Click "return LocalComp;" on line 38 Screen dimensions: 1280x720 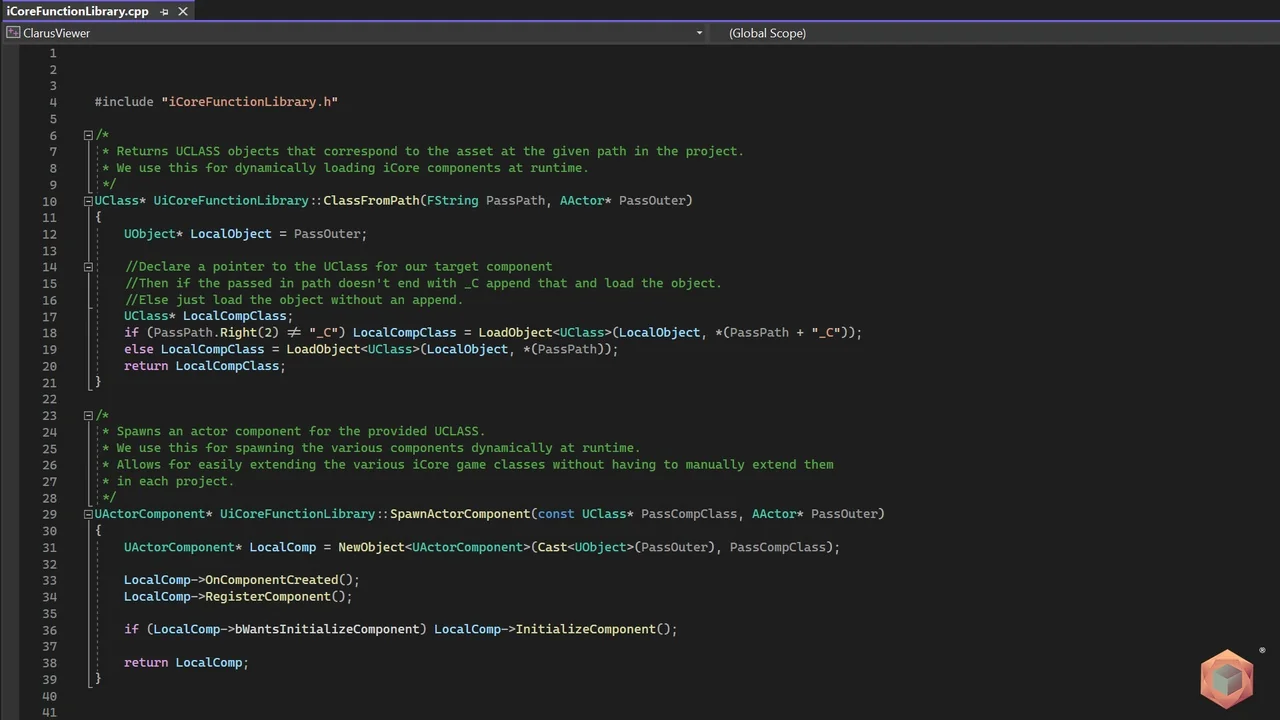click(186, 662)
